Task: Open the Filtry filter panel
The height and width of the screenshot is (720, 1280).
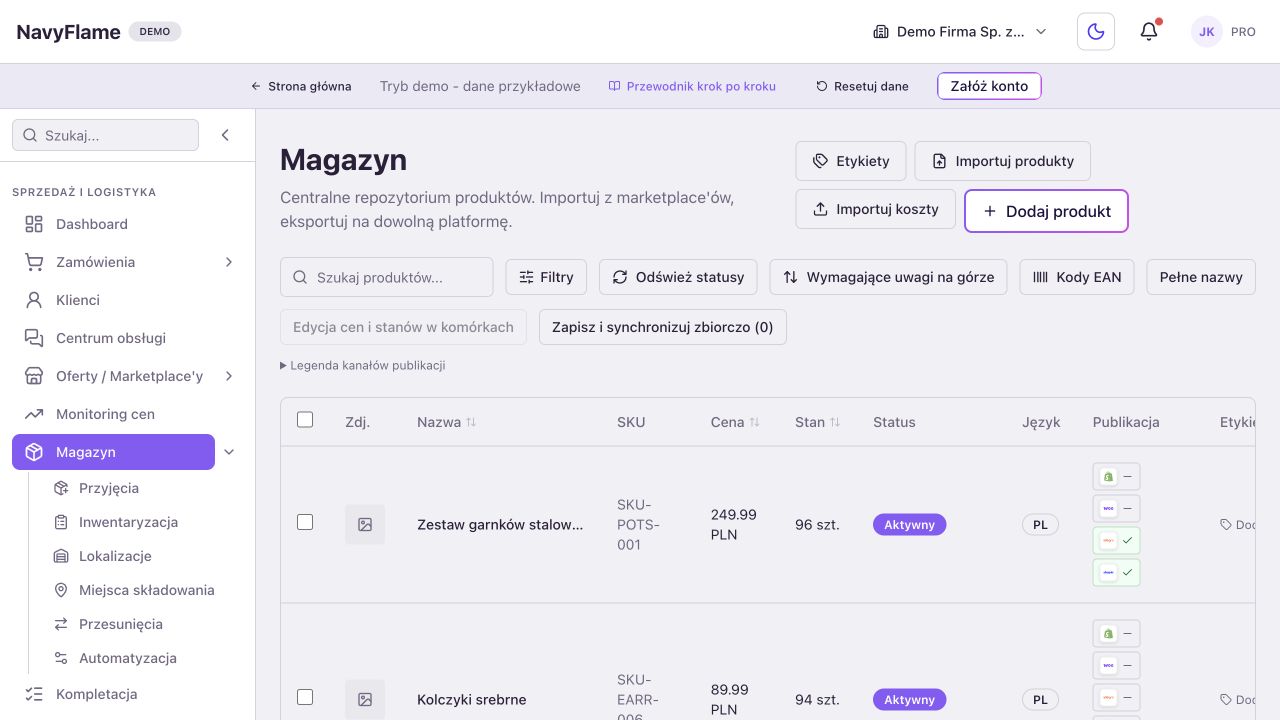Action: point(546,277)
